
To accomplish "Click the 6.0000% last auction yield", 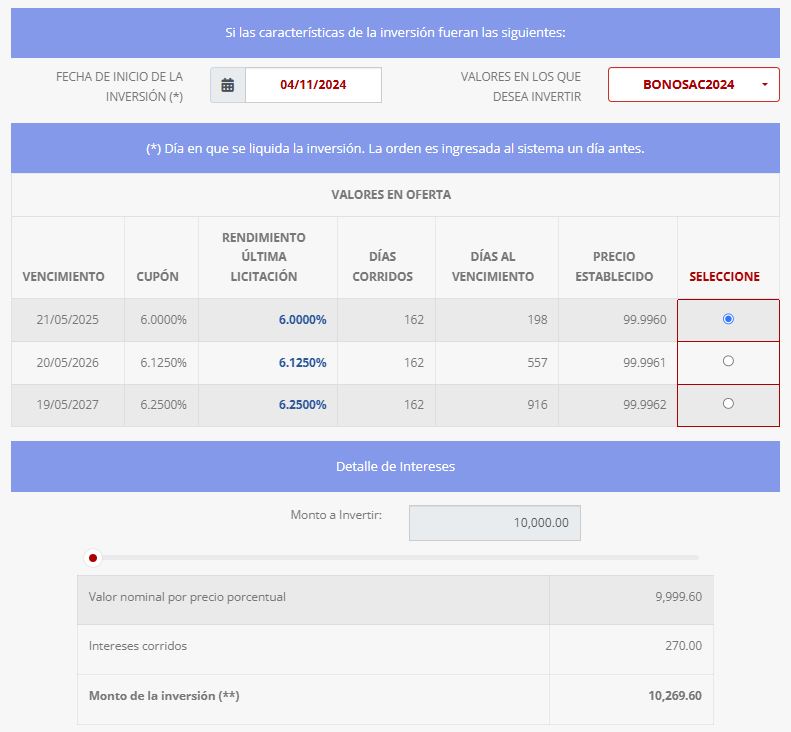I will (x=302, y=320).
